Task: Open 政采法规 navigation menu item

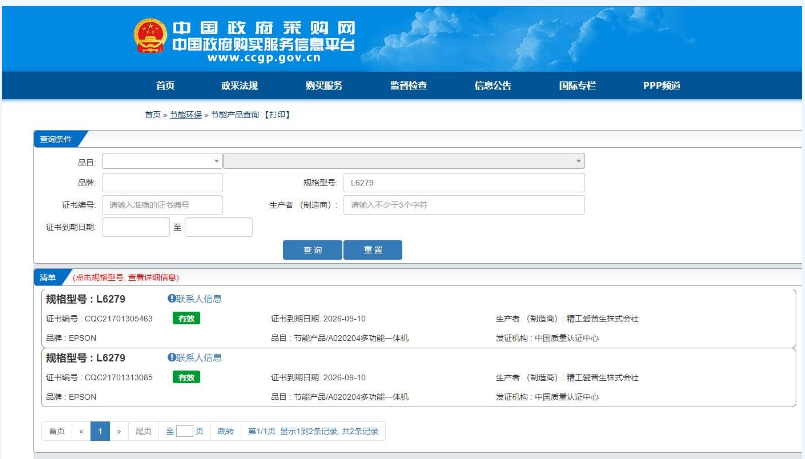Action: (x=239, y=86)
